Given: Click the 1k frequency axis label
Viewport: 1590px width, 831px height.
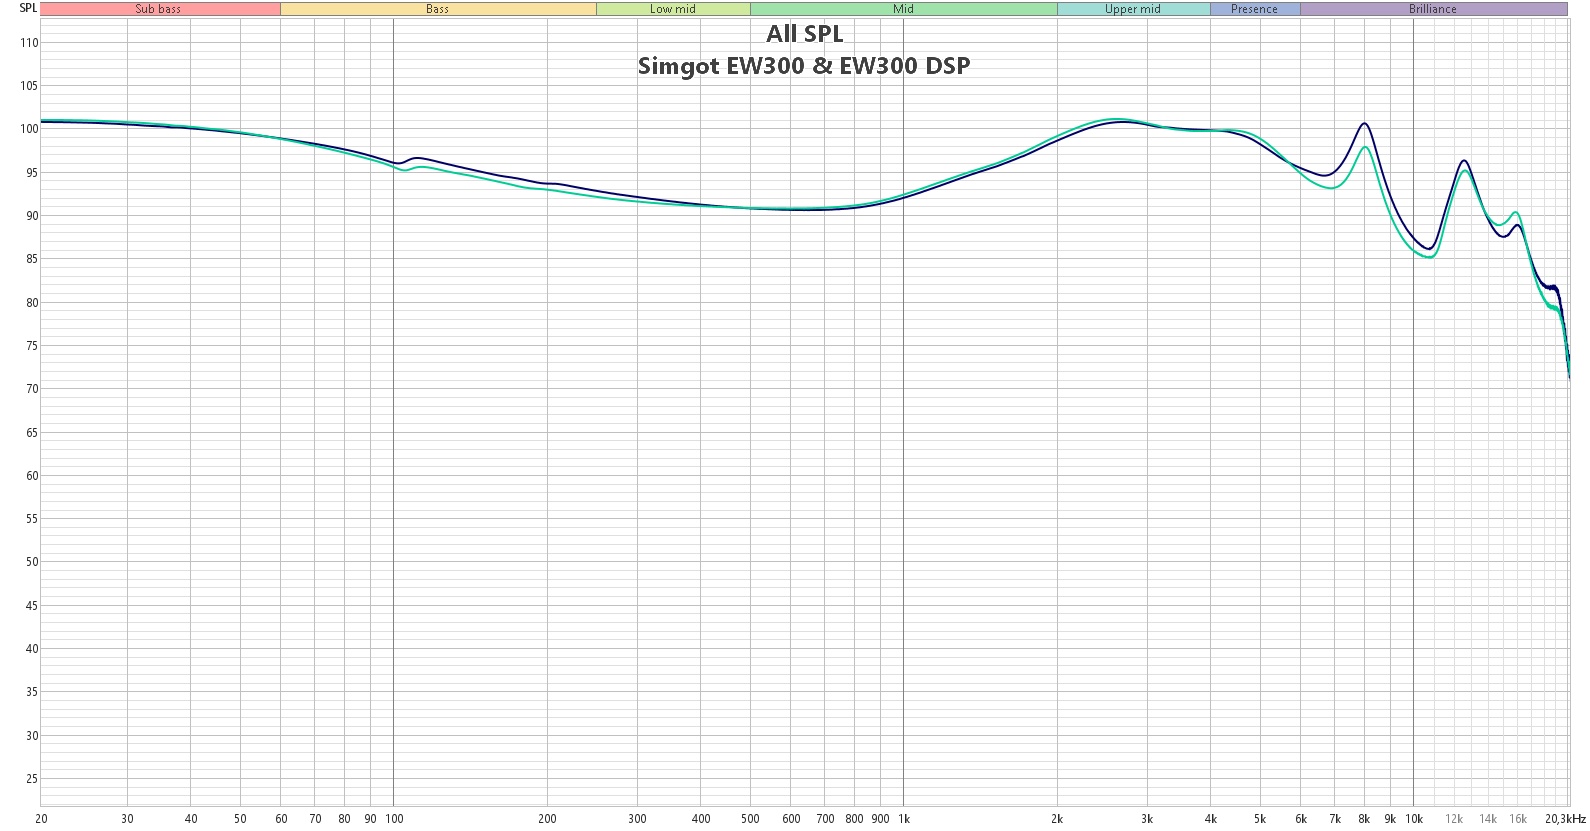Looking at the screenshot, I should [904, 819].
